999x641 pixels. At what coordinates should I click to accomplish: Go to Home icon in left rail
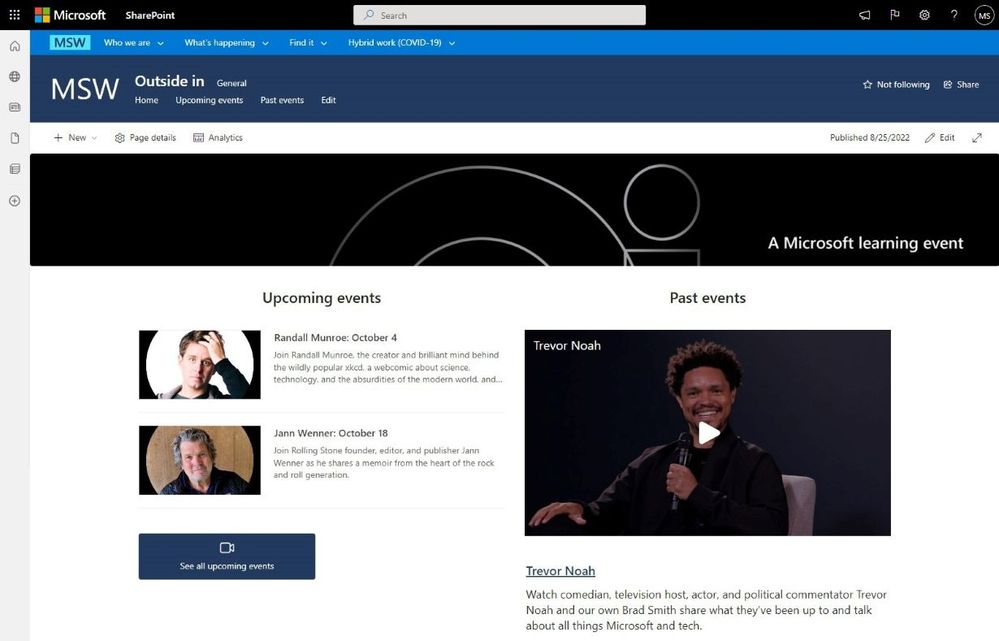15,46
